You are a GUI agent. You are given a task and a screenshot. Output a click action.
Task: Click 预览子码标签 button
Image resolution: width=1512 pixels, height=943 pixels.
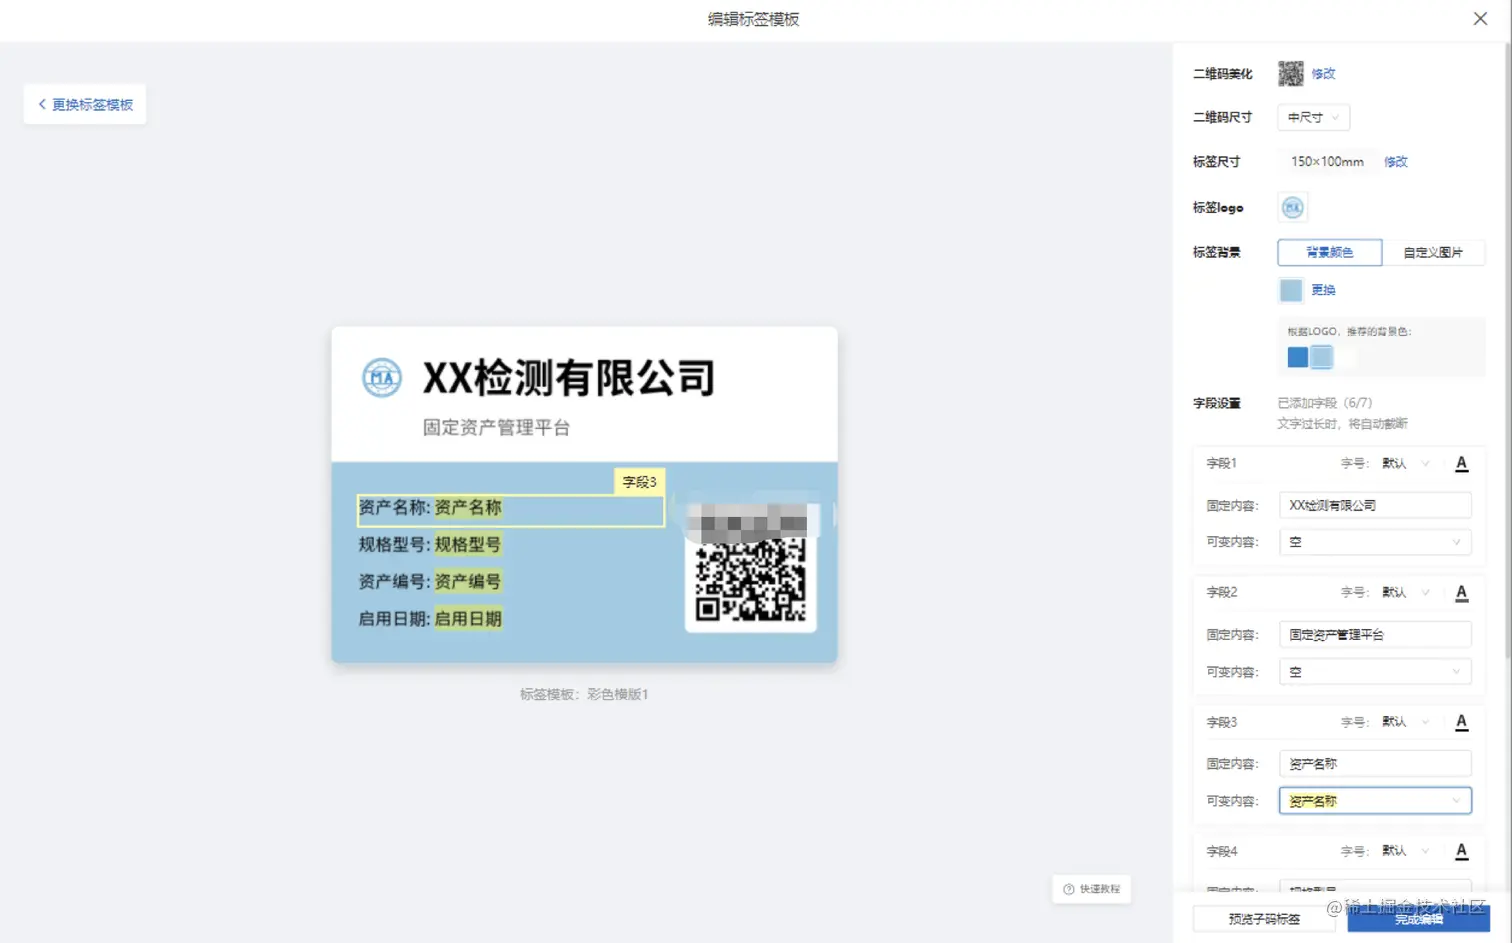(1264, 919)
